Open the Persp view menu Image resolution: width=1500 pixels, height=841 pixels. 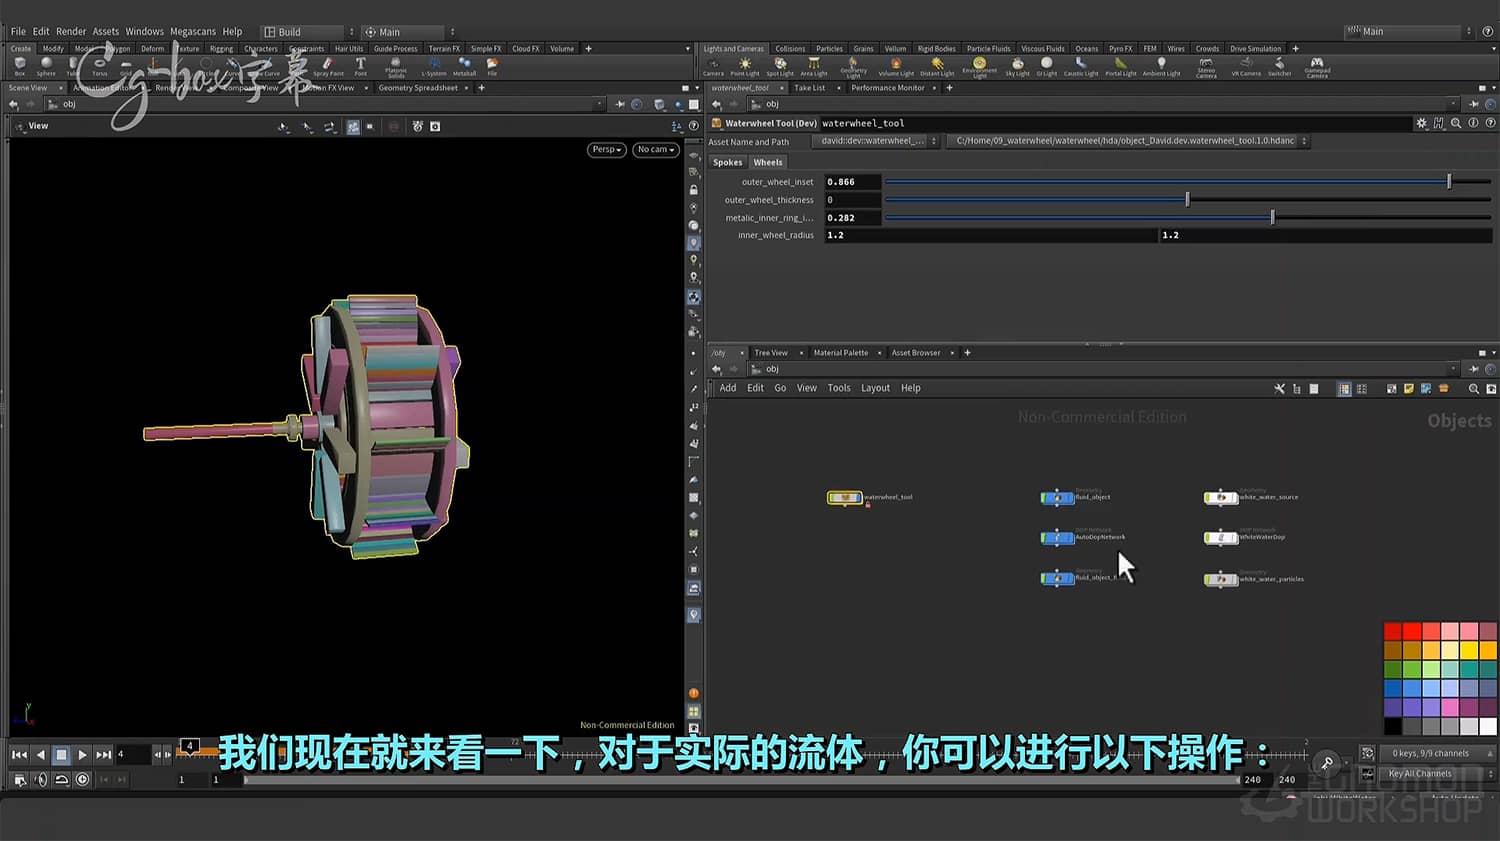coord(605,149)
